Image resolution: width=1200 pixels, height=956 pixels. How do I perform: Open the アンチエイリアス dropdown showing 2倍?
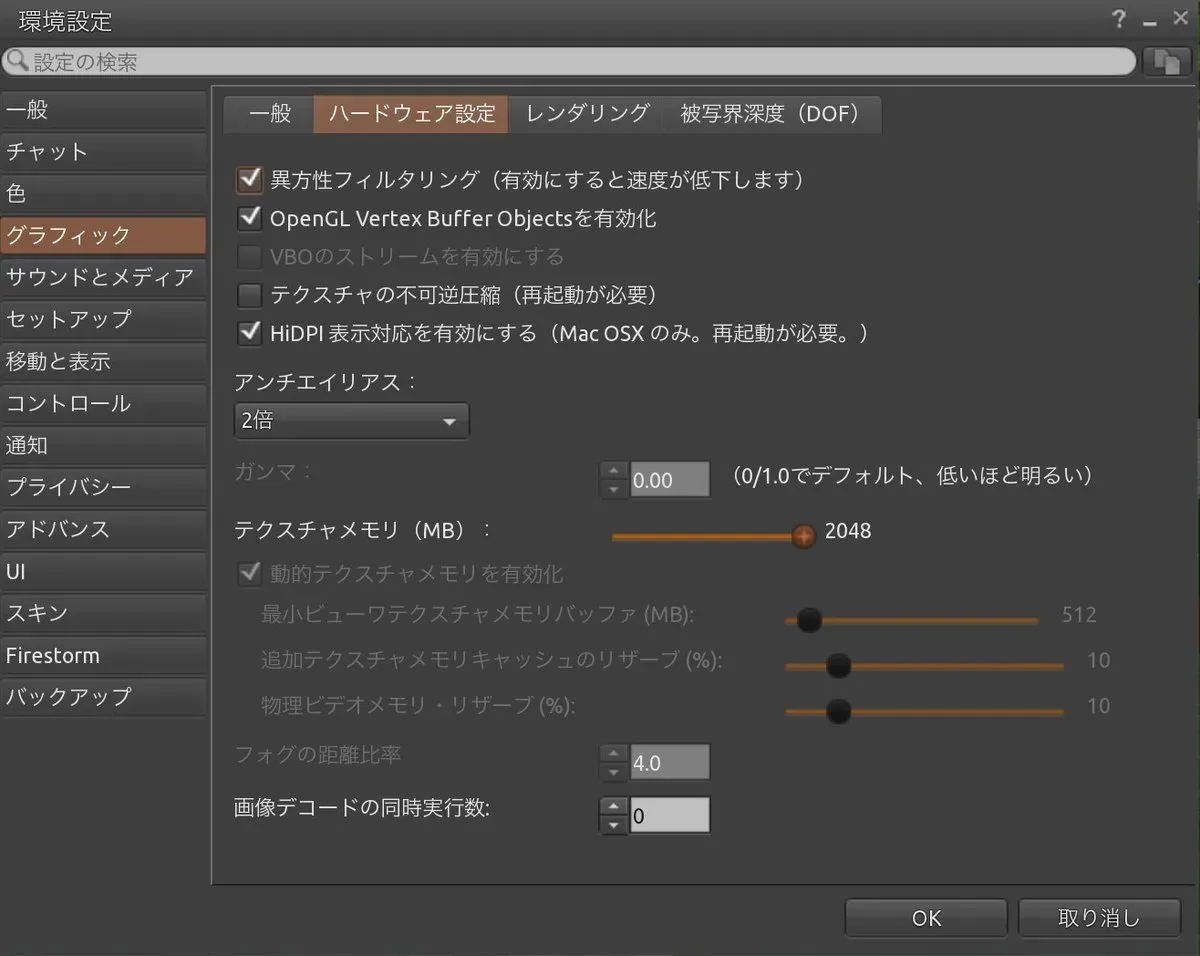pos(351,421)
